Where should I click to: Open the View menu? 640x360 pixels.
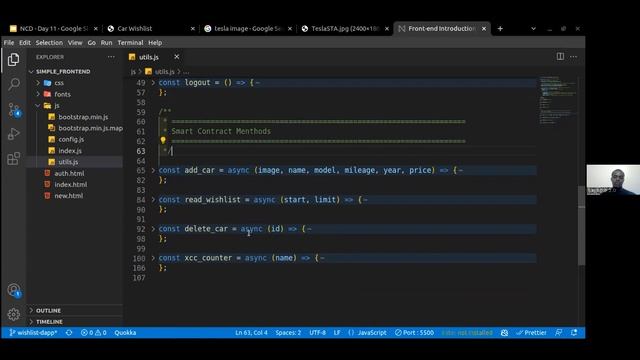click(75, 42)
